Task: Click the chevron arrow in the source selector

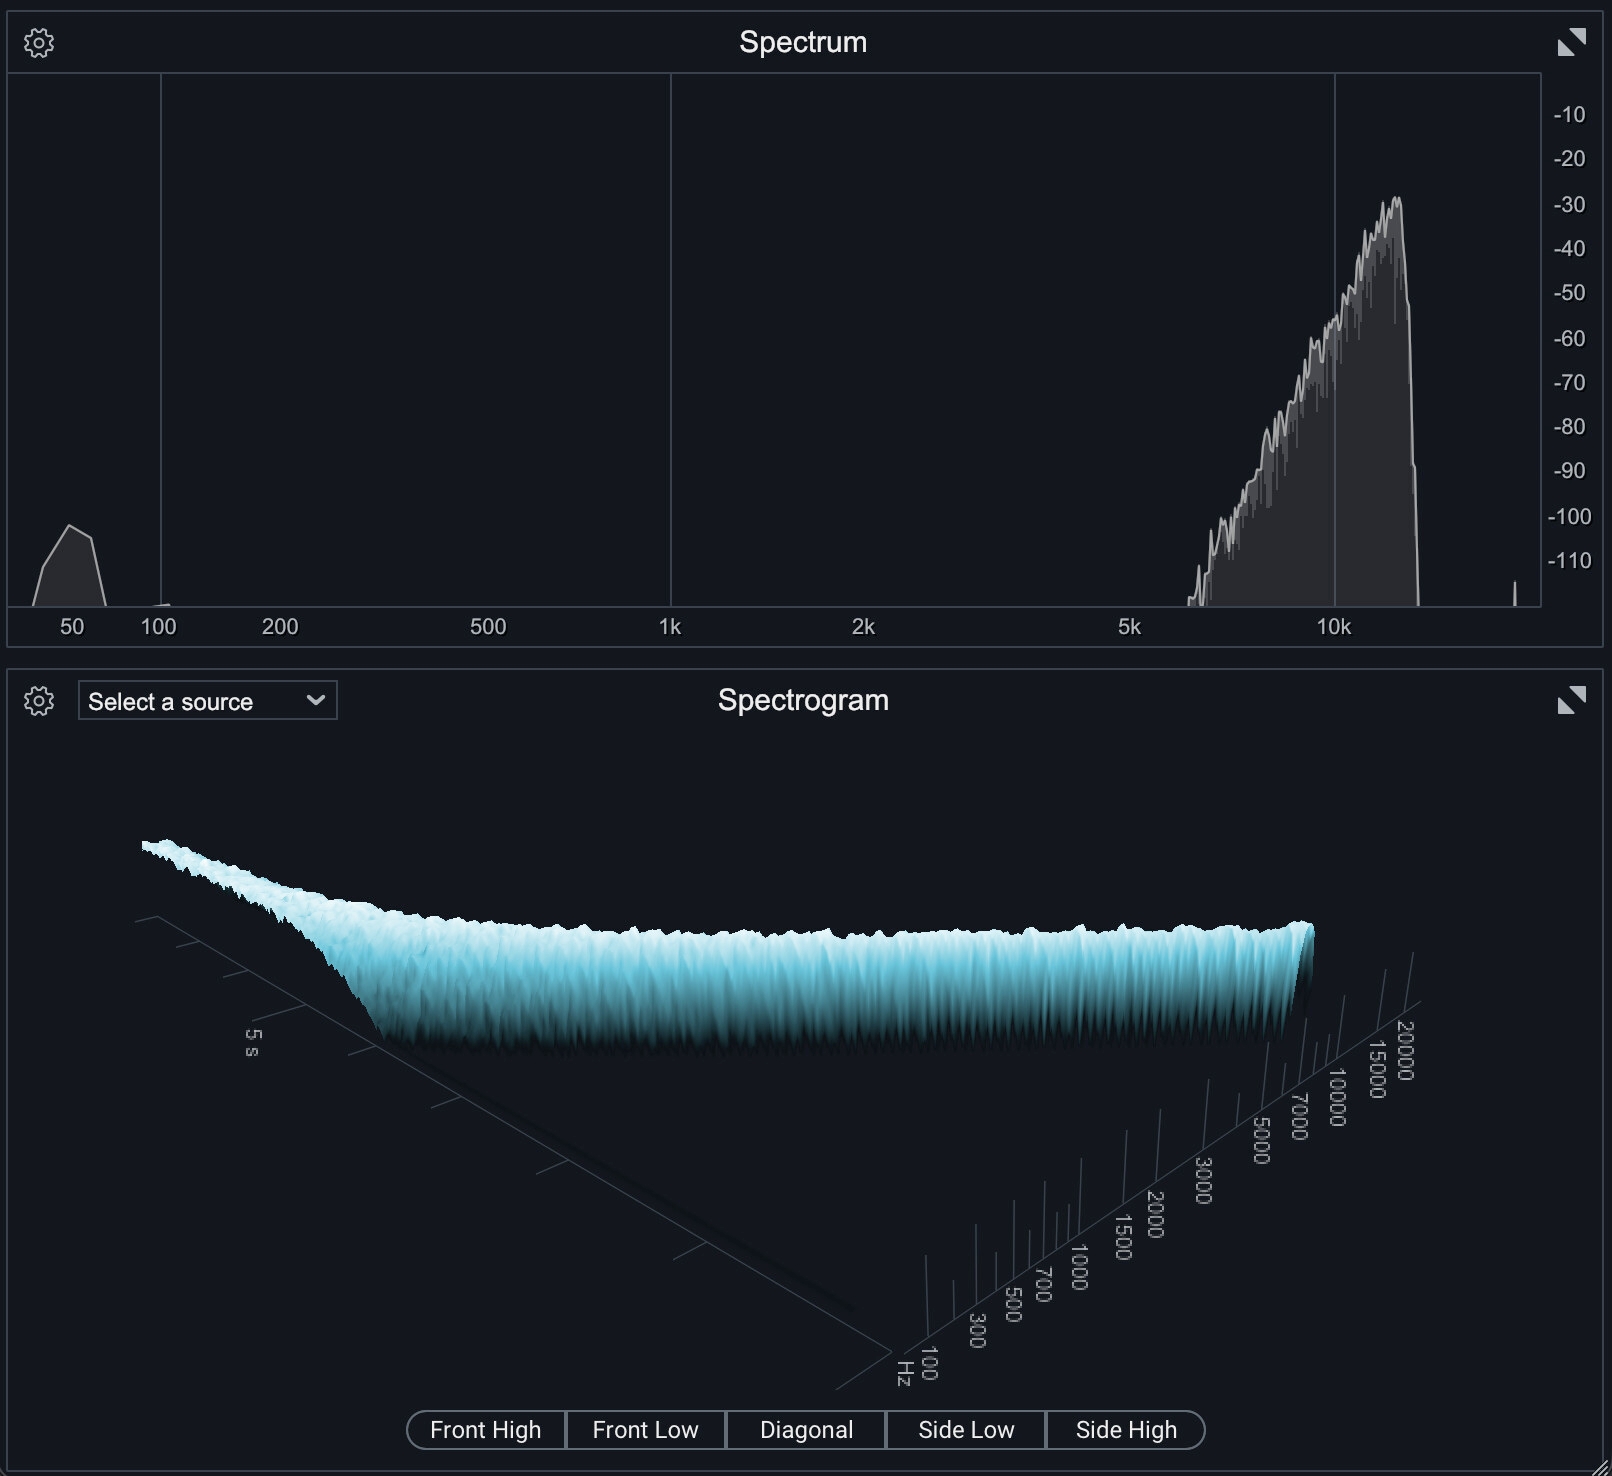Action: coord(316,700)
